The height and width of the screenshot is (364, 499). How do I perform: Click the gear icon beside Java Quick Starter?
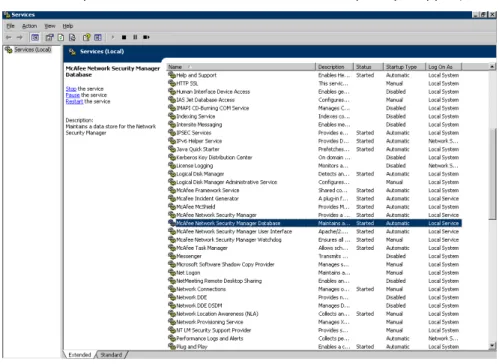click(x=172, y=149)
